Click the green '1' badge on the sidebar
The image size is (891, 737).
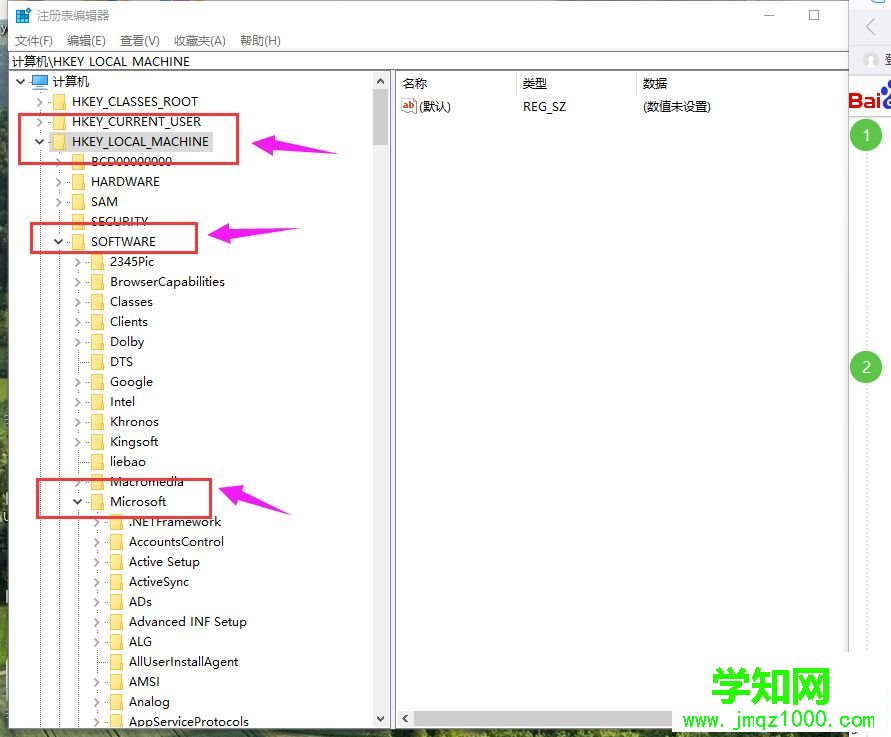866,135
